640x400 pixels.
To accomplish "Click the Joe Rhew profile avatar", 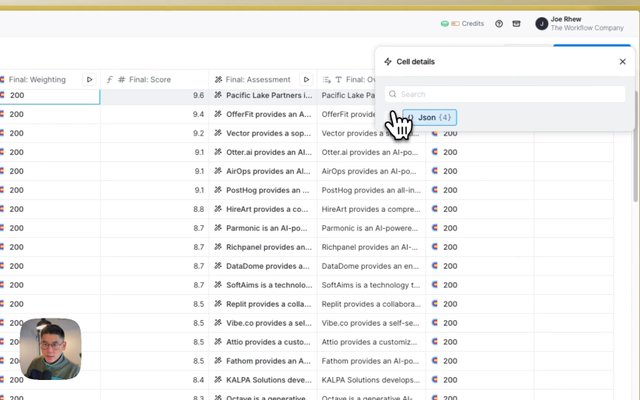I will click(541, 23).
